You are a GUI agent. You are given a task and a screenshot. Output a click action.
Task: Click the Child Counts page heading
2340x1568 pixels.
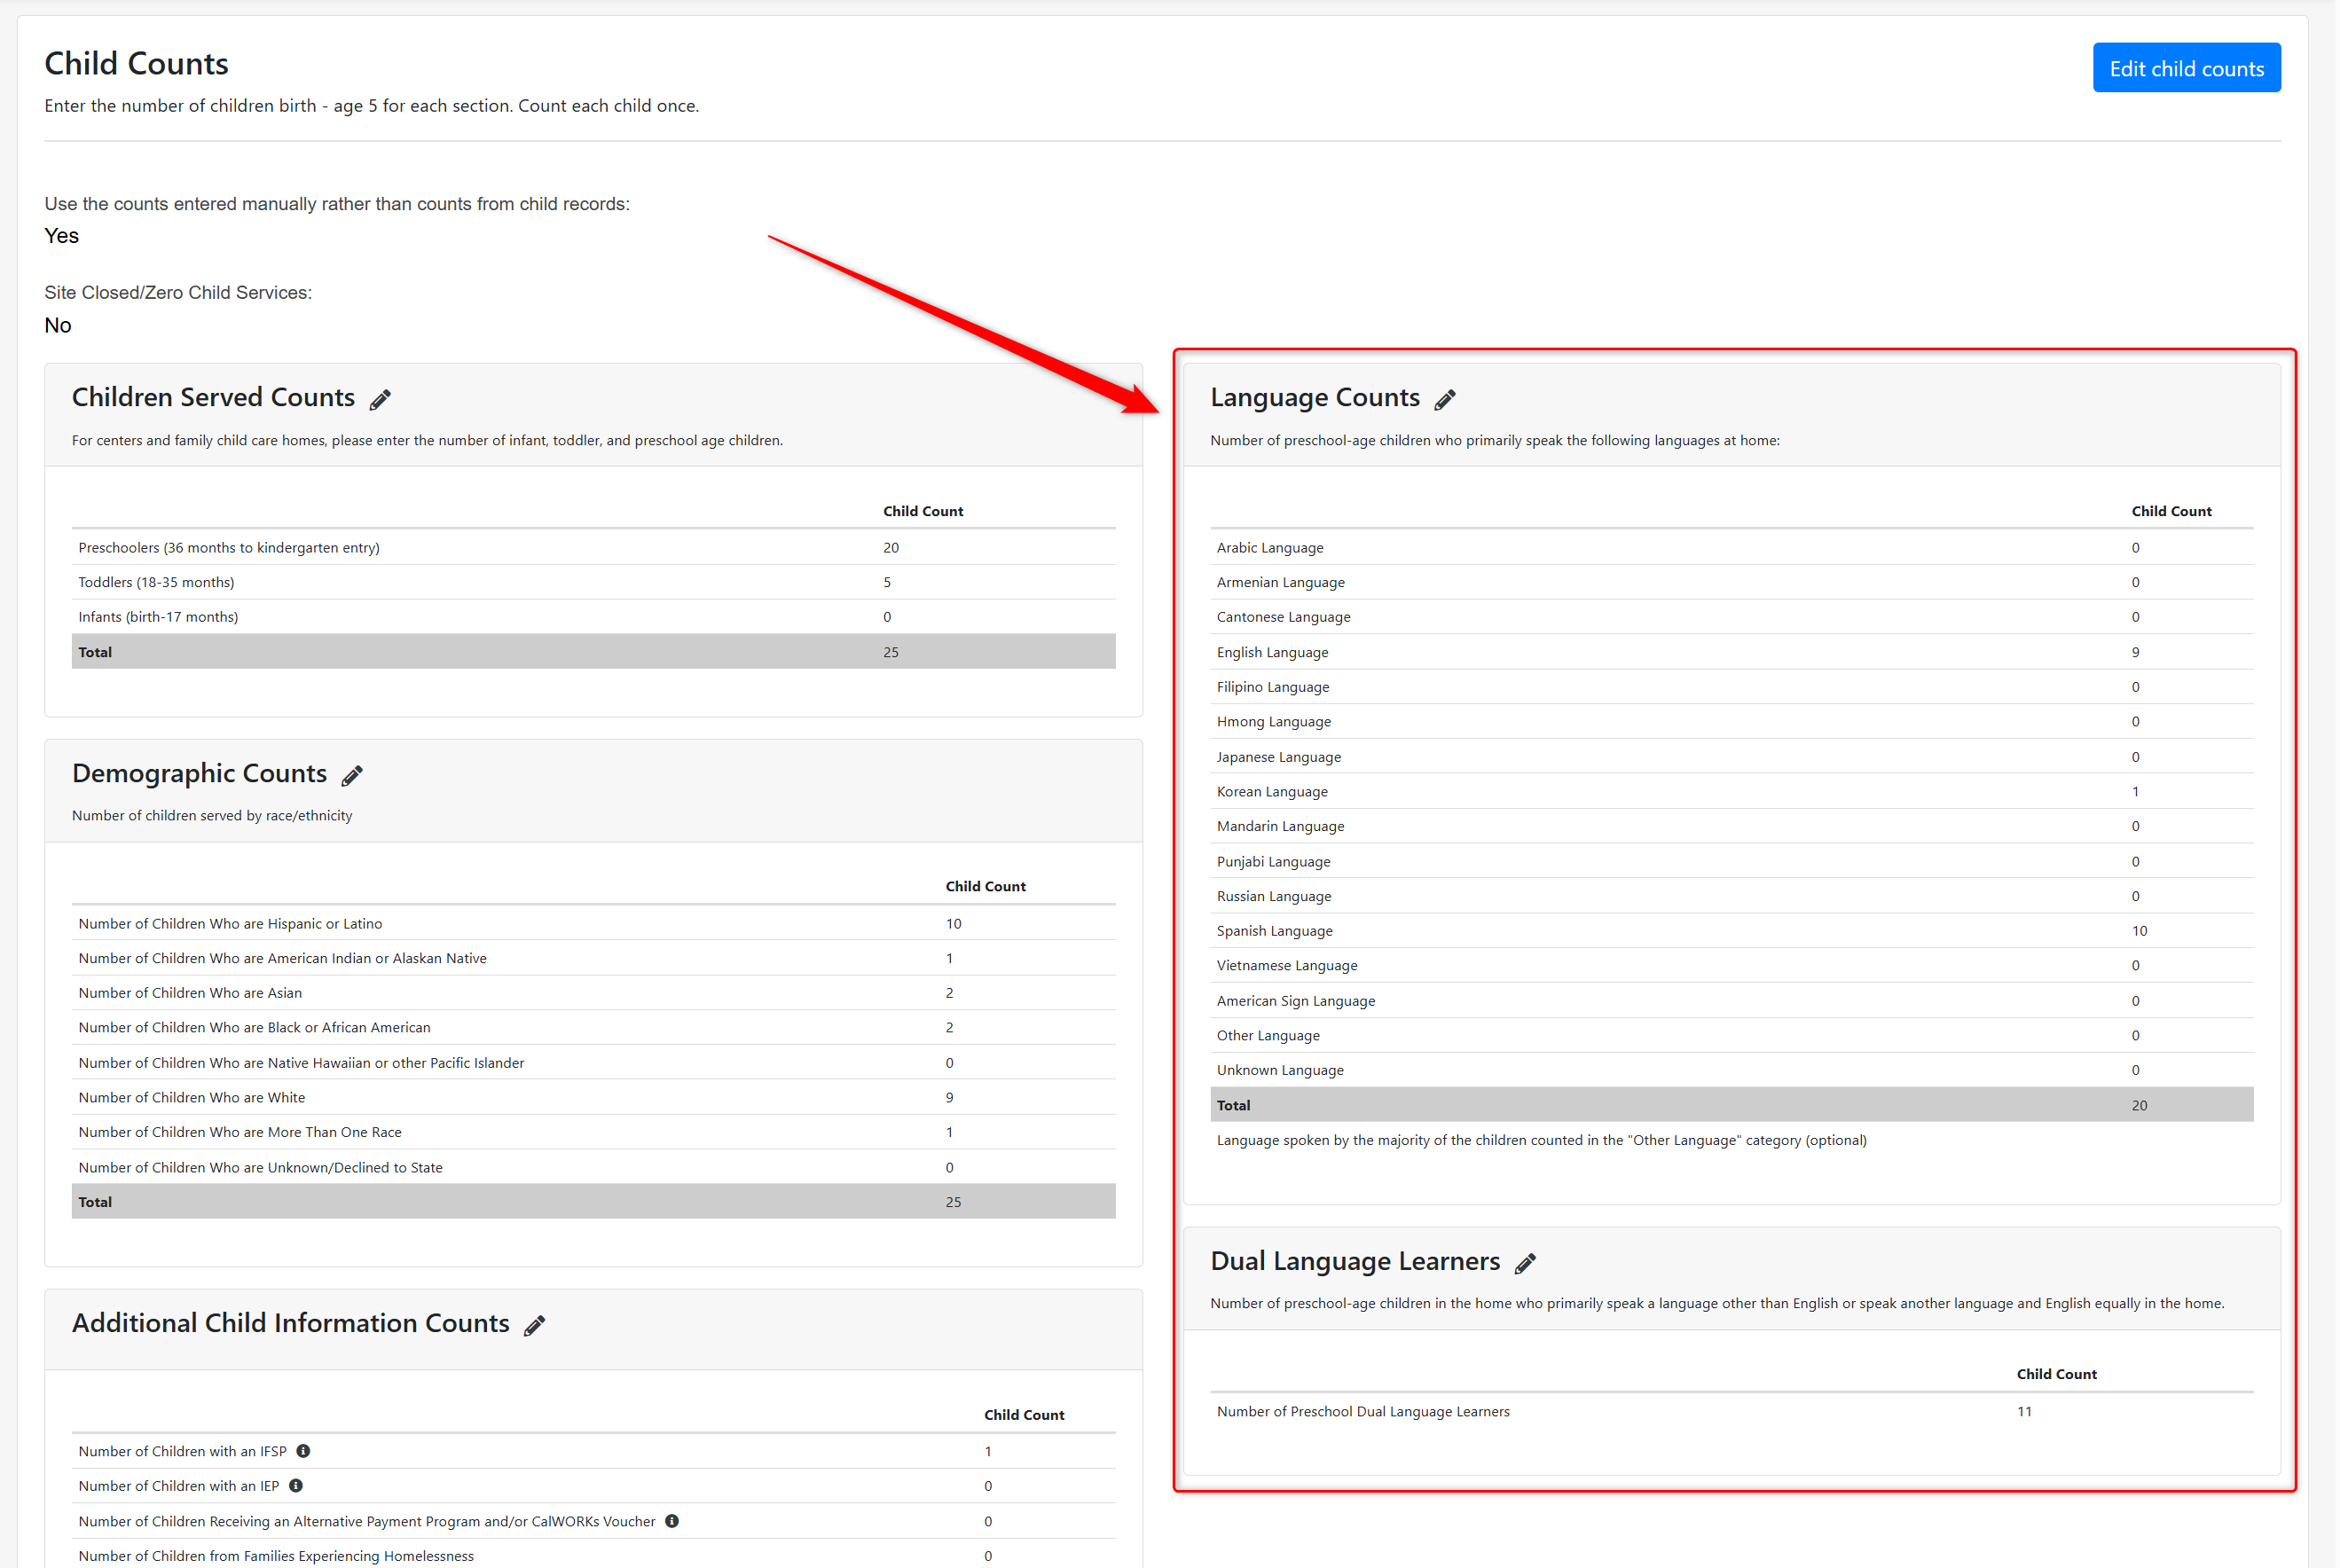pos(136,64)
